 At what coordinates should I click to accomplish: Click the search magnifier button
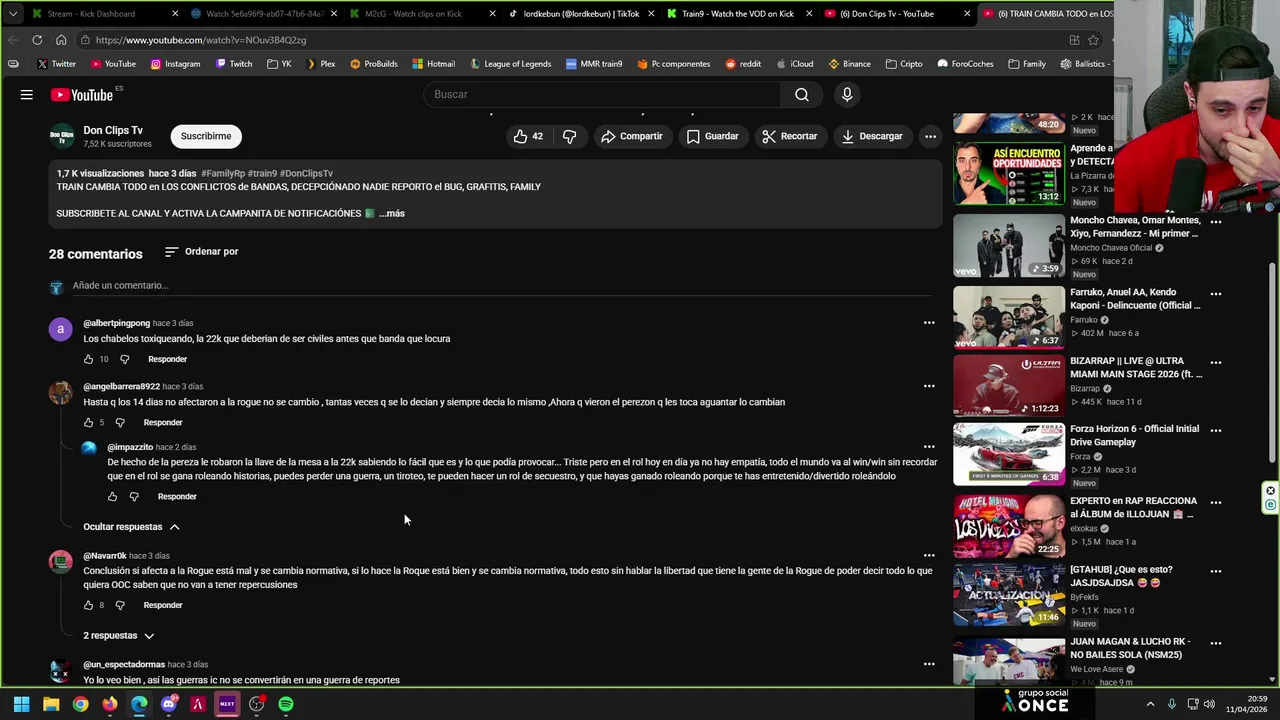click(802, 94)
